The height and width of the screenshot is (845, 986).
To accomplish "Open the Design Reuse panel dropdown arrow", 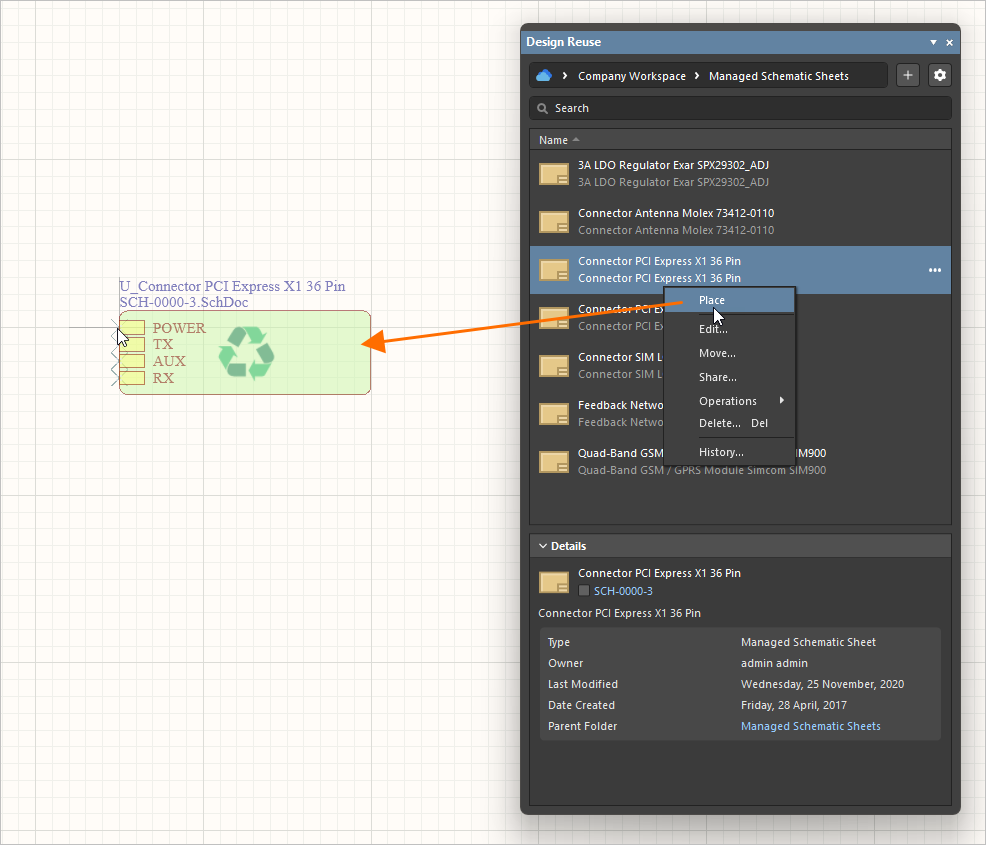I will tap(933, 43).
